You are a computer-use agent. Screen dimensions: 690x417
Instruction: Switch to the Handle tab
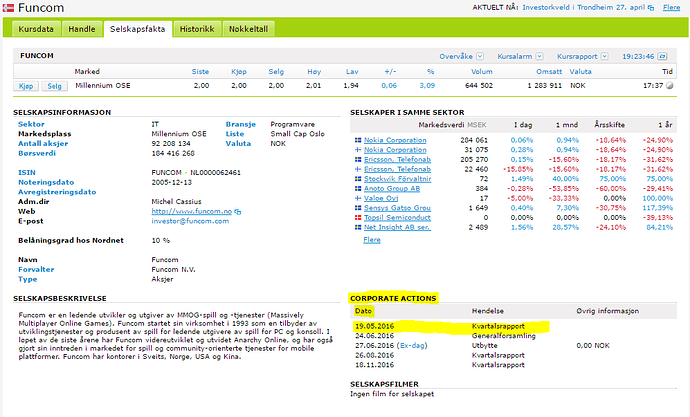pyautogui.click(x=82, y=29)
